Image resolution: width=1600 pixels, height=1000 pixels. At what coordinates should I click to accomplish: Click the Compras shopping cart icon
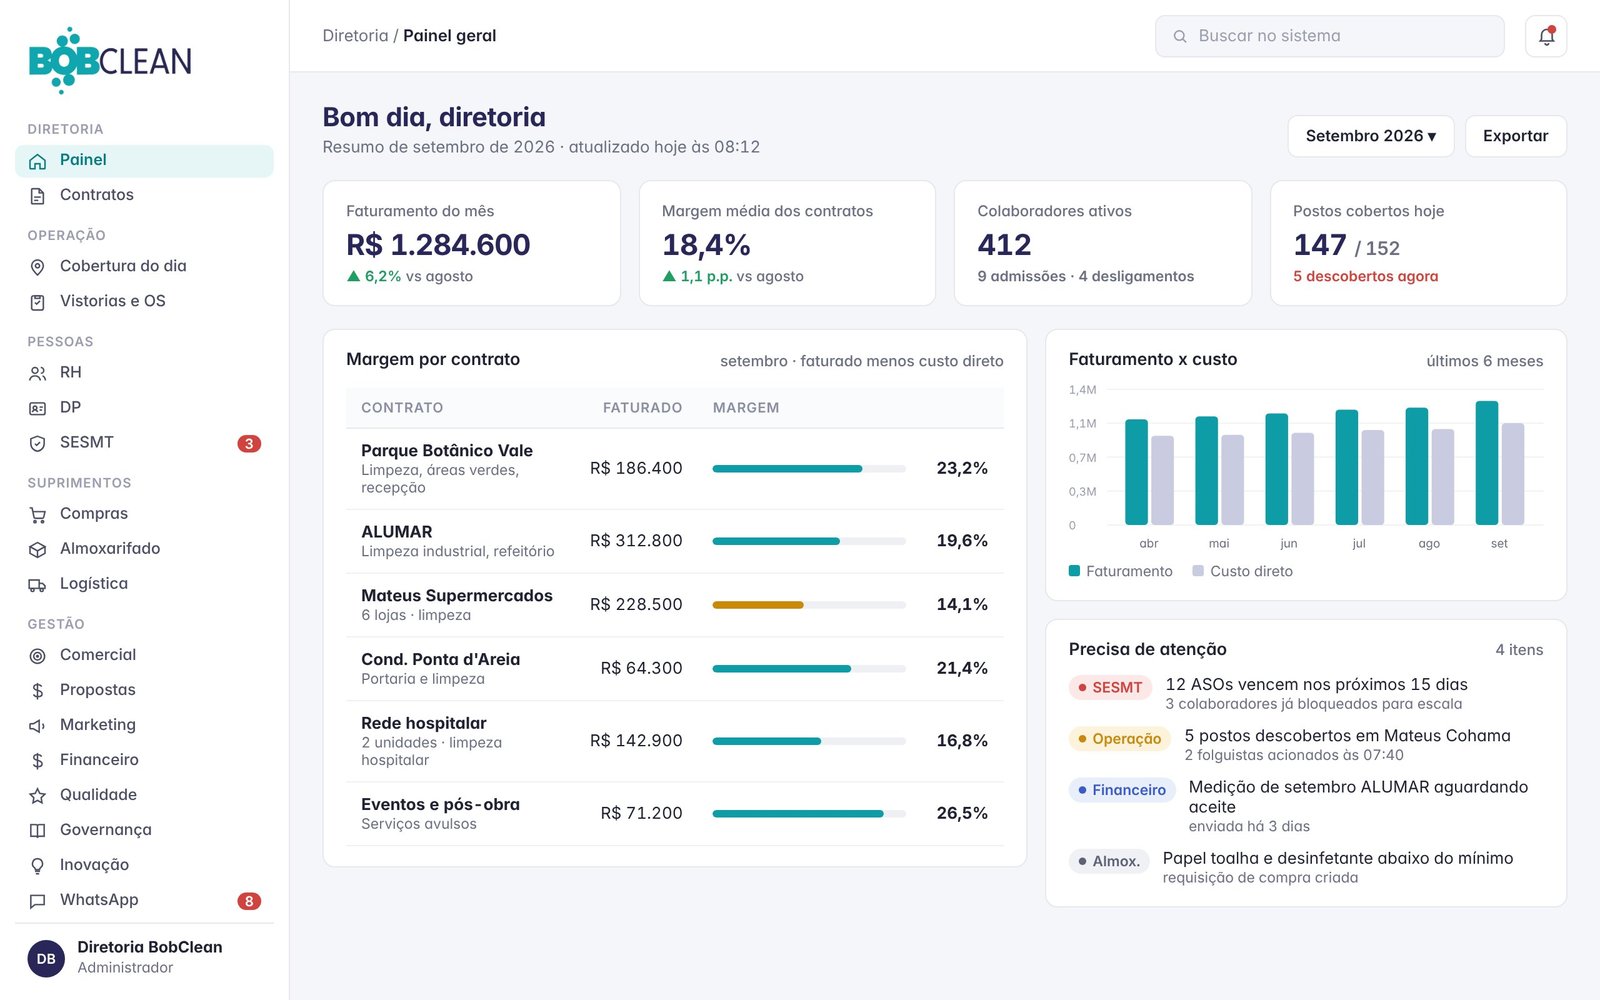[37, 514]
